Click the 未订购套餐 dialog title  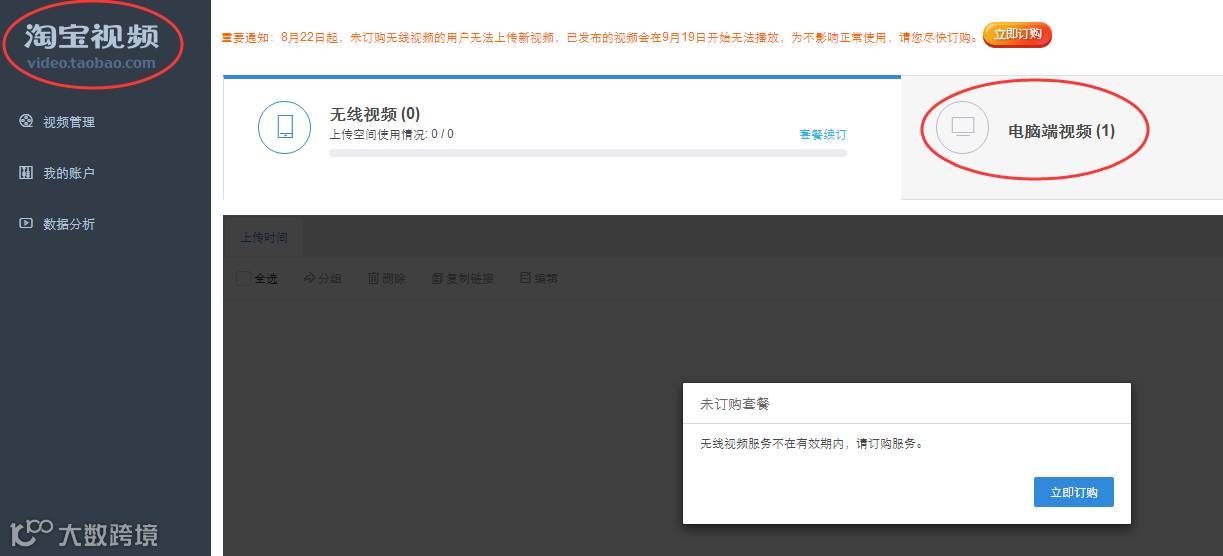735,404
